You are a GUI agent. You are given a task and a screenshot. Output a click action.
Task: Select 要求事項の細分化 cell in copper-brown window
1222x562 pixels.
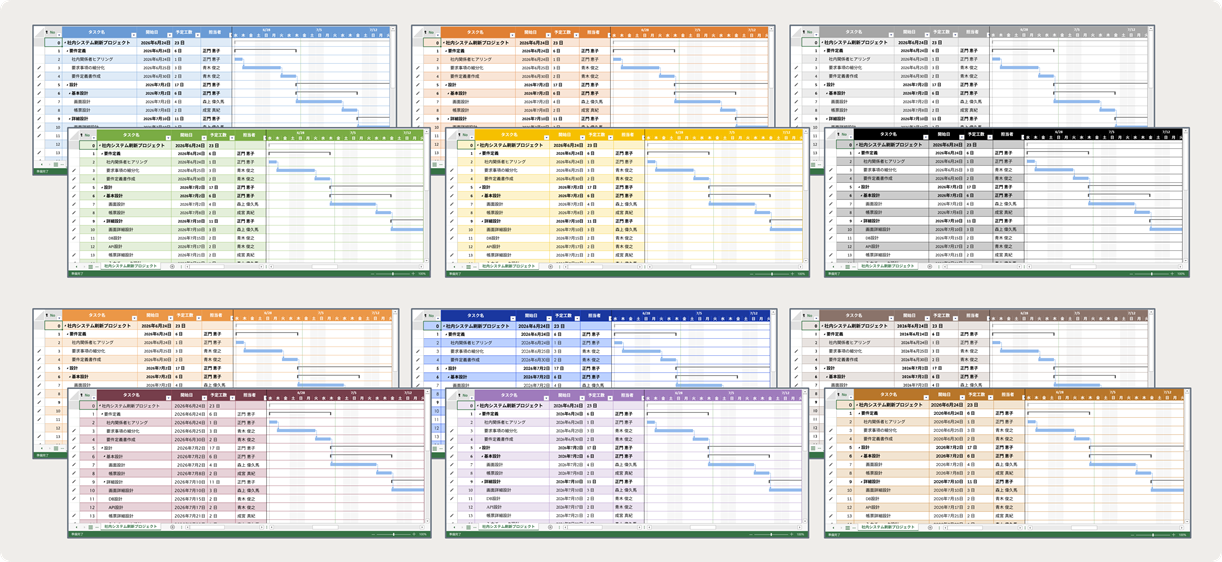pos(892,431)
